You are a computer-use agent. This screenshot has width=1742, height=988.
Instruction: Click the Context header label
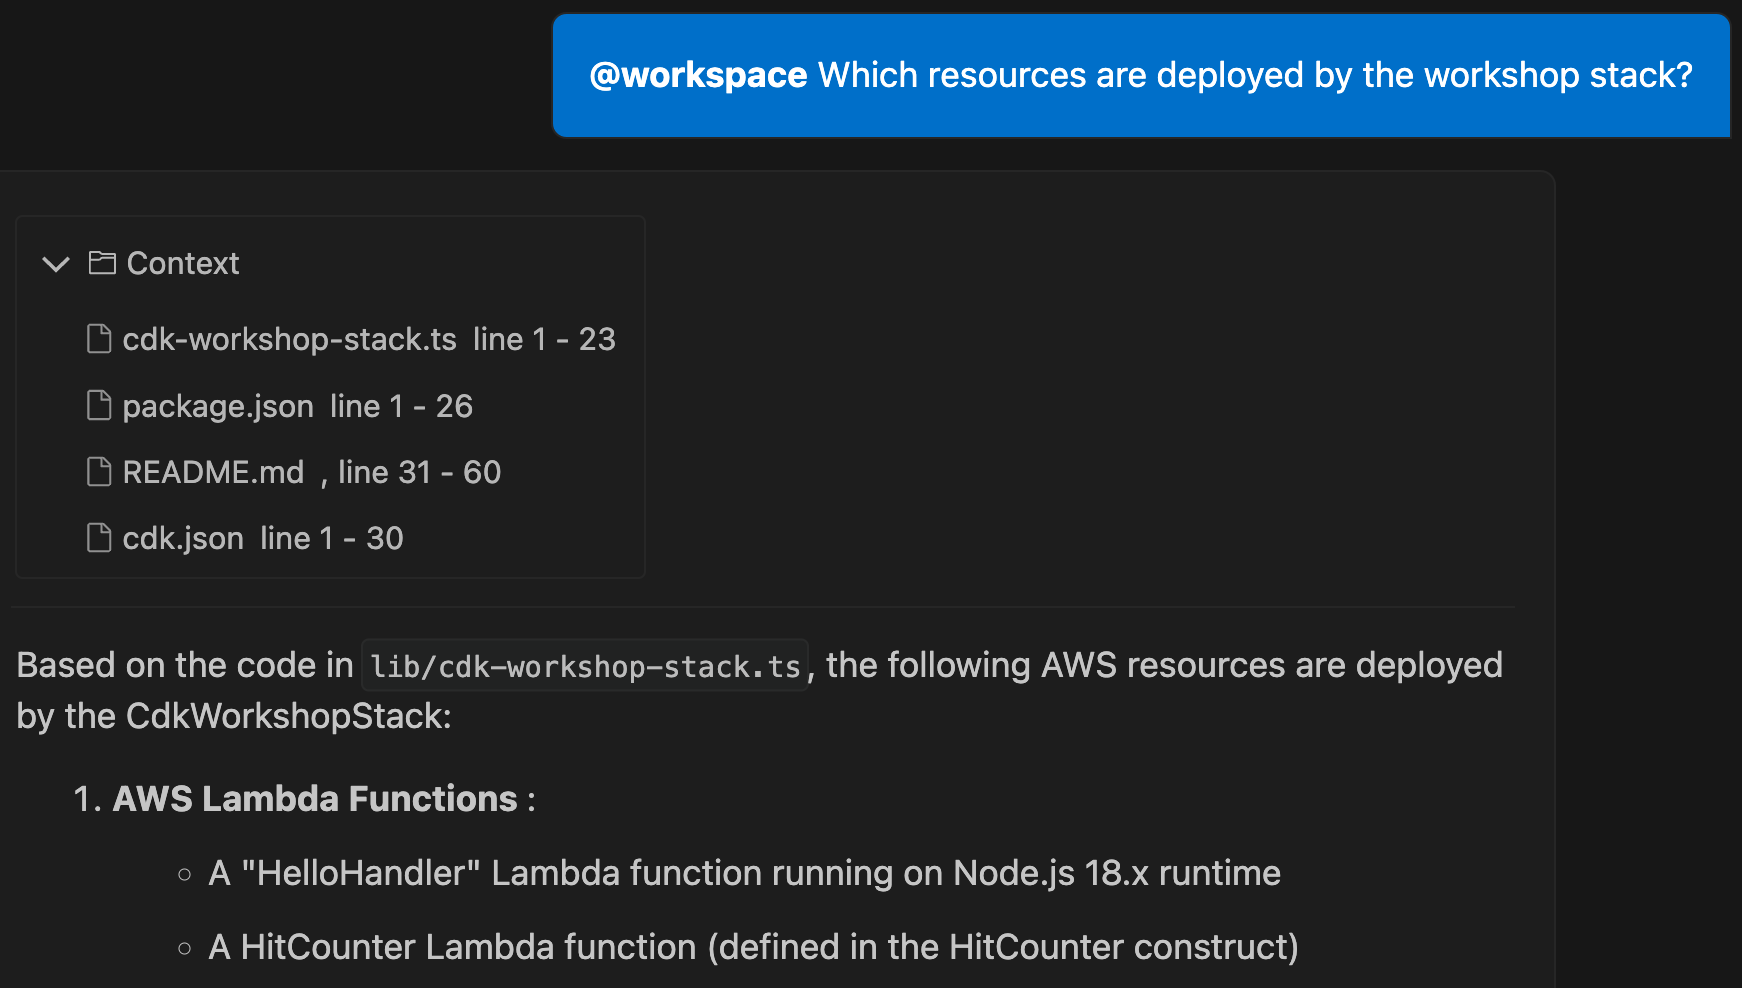click(181, 263)
